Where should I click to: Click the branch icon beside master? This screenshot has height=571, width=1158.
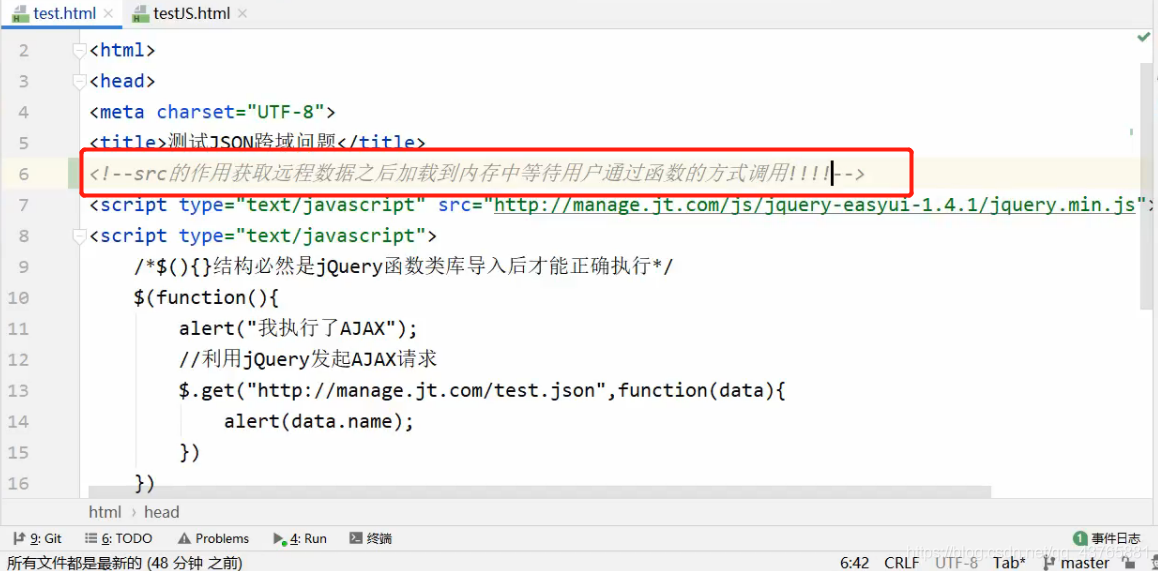pyautogui.click(x=1049, y=563)
